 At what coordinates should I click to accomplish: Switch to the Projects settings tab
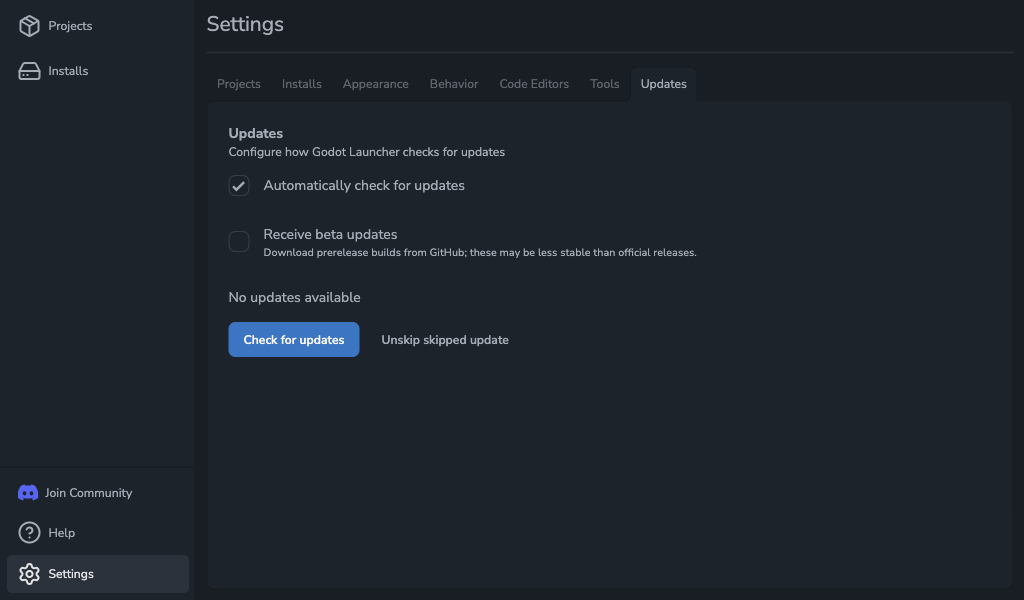click(238, 84)
